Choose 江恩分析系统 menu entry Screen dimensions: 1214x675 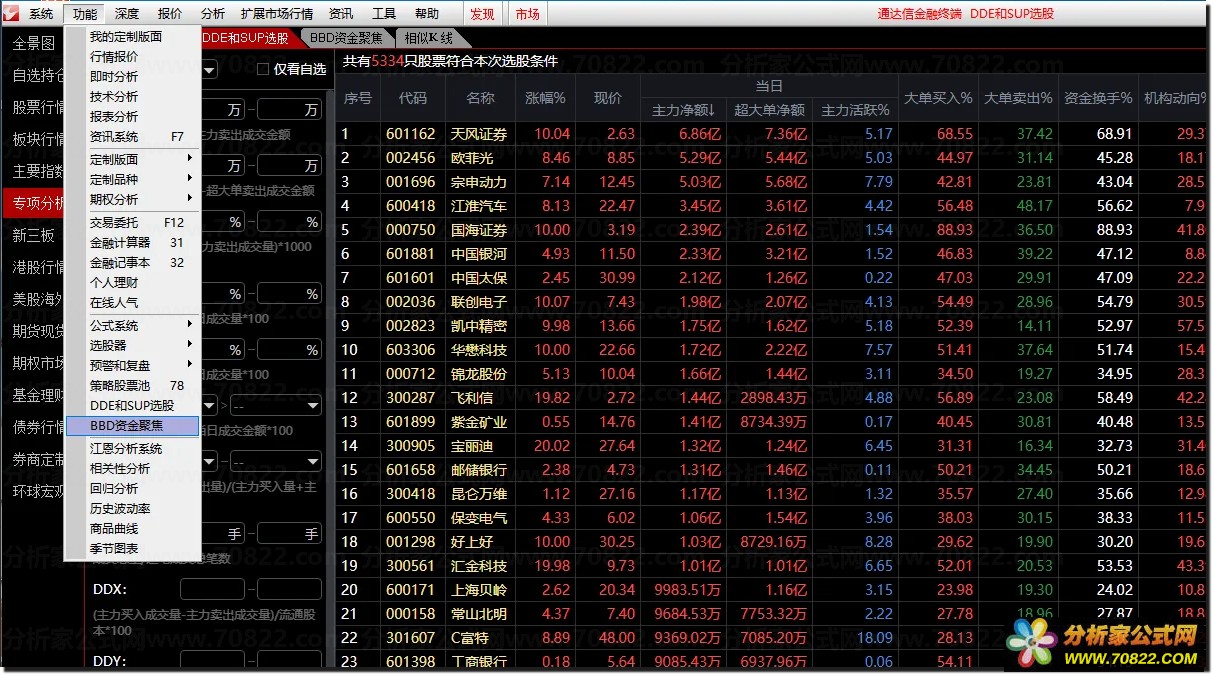tap(132, 449)
